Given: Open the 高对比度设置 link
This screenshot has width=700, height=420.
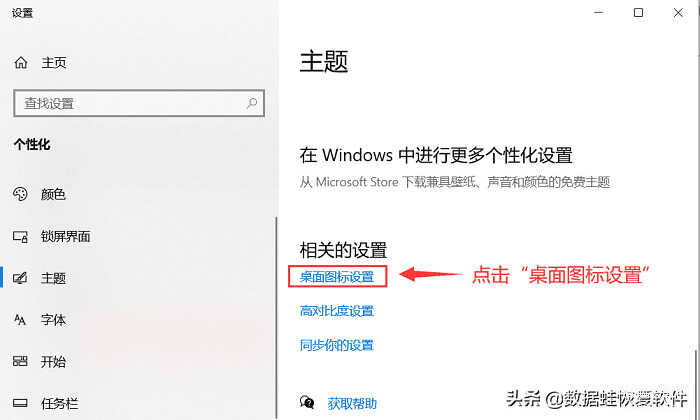Looking at the screenshot, I should (x=337, y=311).
